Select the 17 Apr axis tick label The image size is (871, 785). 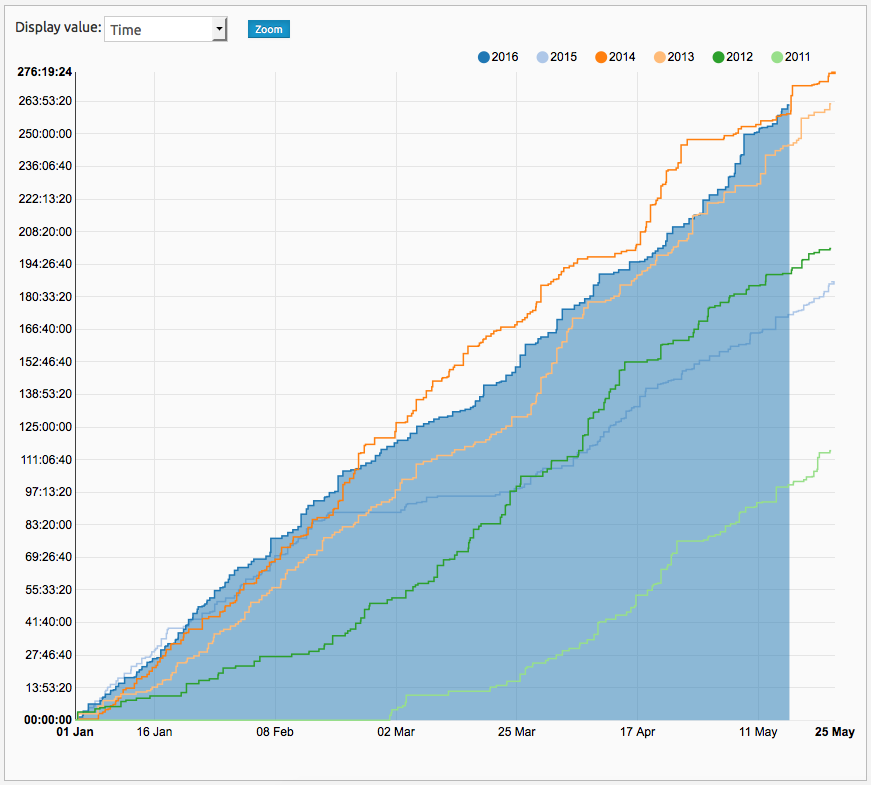tap(637, 732)
